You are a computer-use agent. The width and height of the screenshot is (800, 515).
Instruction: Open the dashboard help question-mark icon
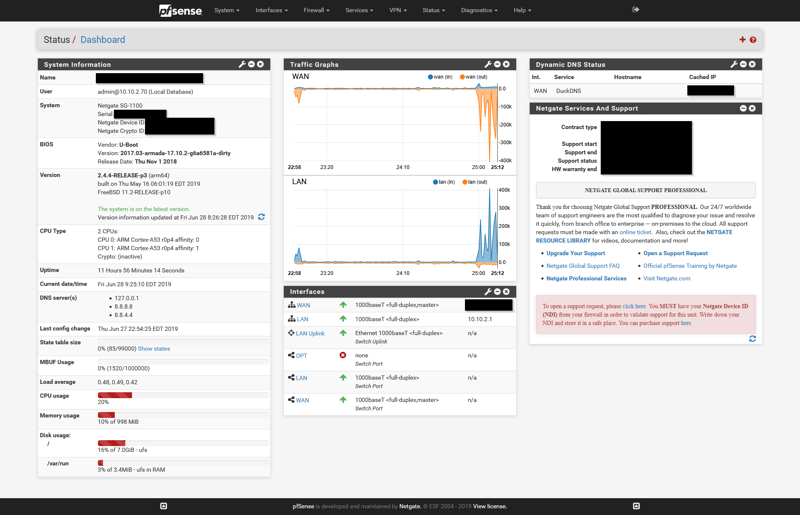click(x=753, y=40)
